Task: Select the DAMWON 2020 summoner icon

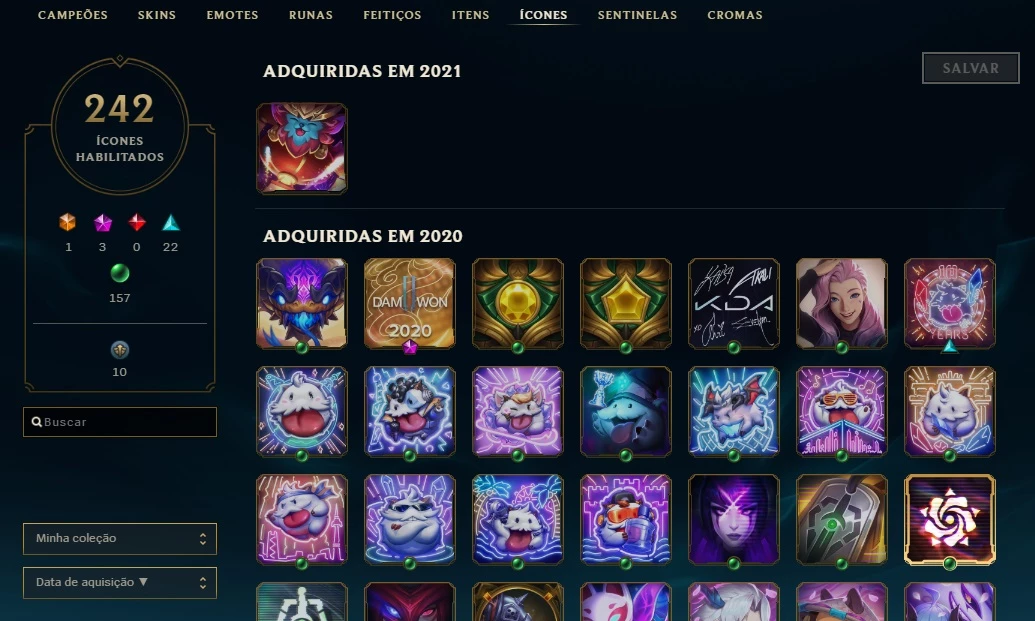Action: [409, 303]
